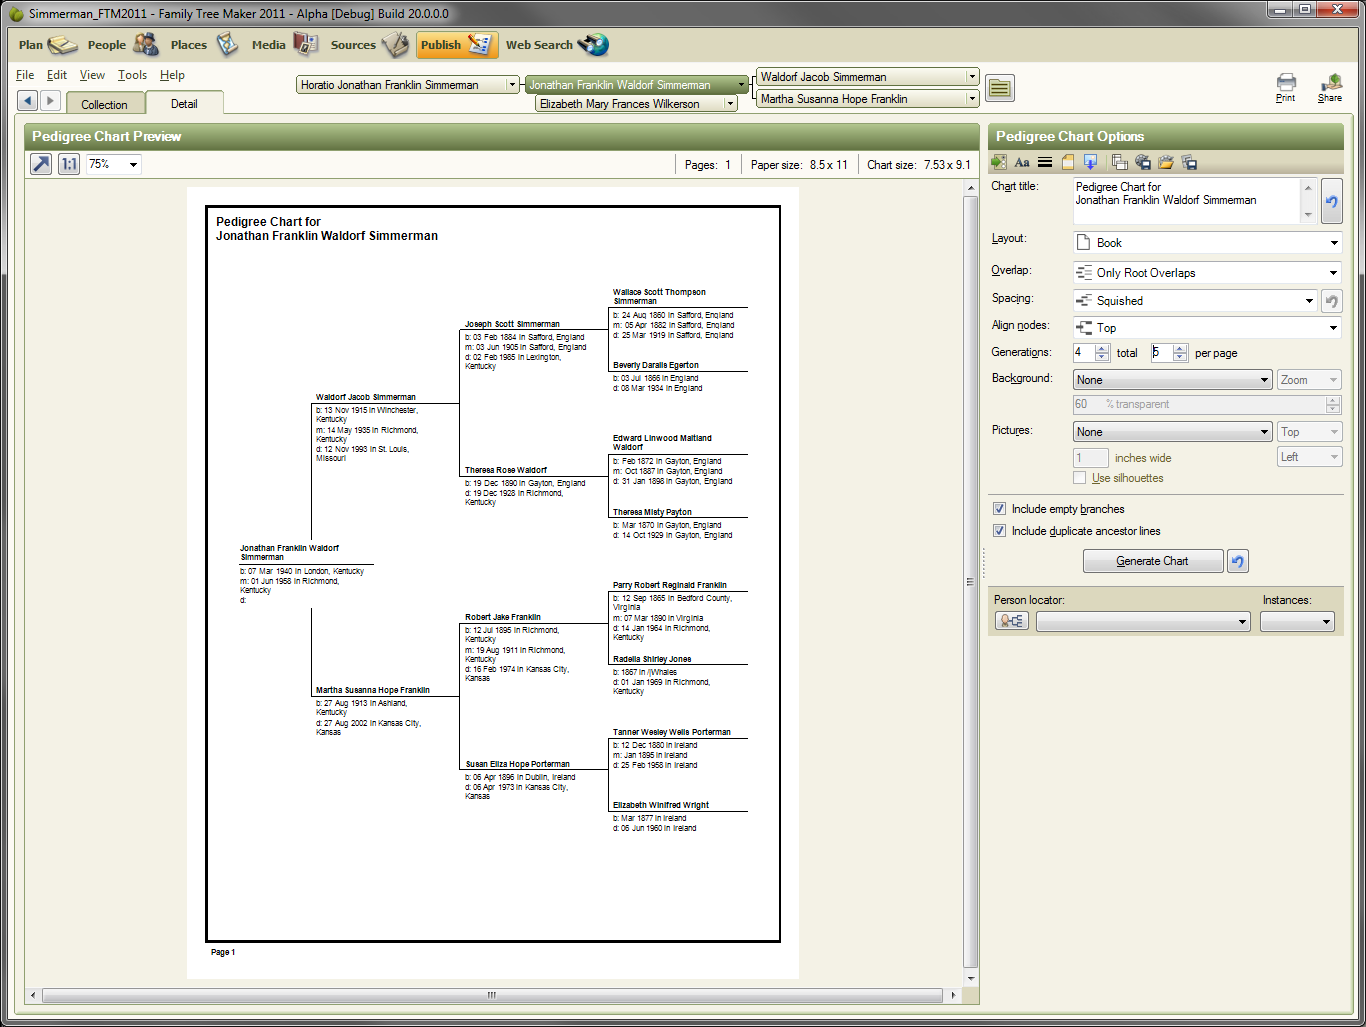The width and height of the screenshot is (1366, 1027).
Task: Click the Print icon
Action: pos(1286,87)
